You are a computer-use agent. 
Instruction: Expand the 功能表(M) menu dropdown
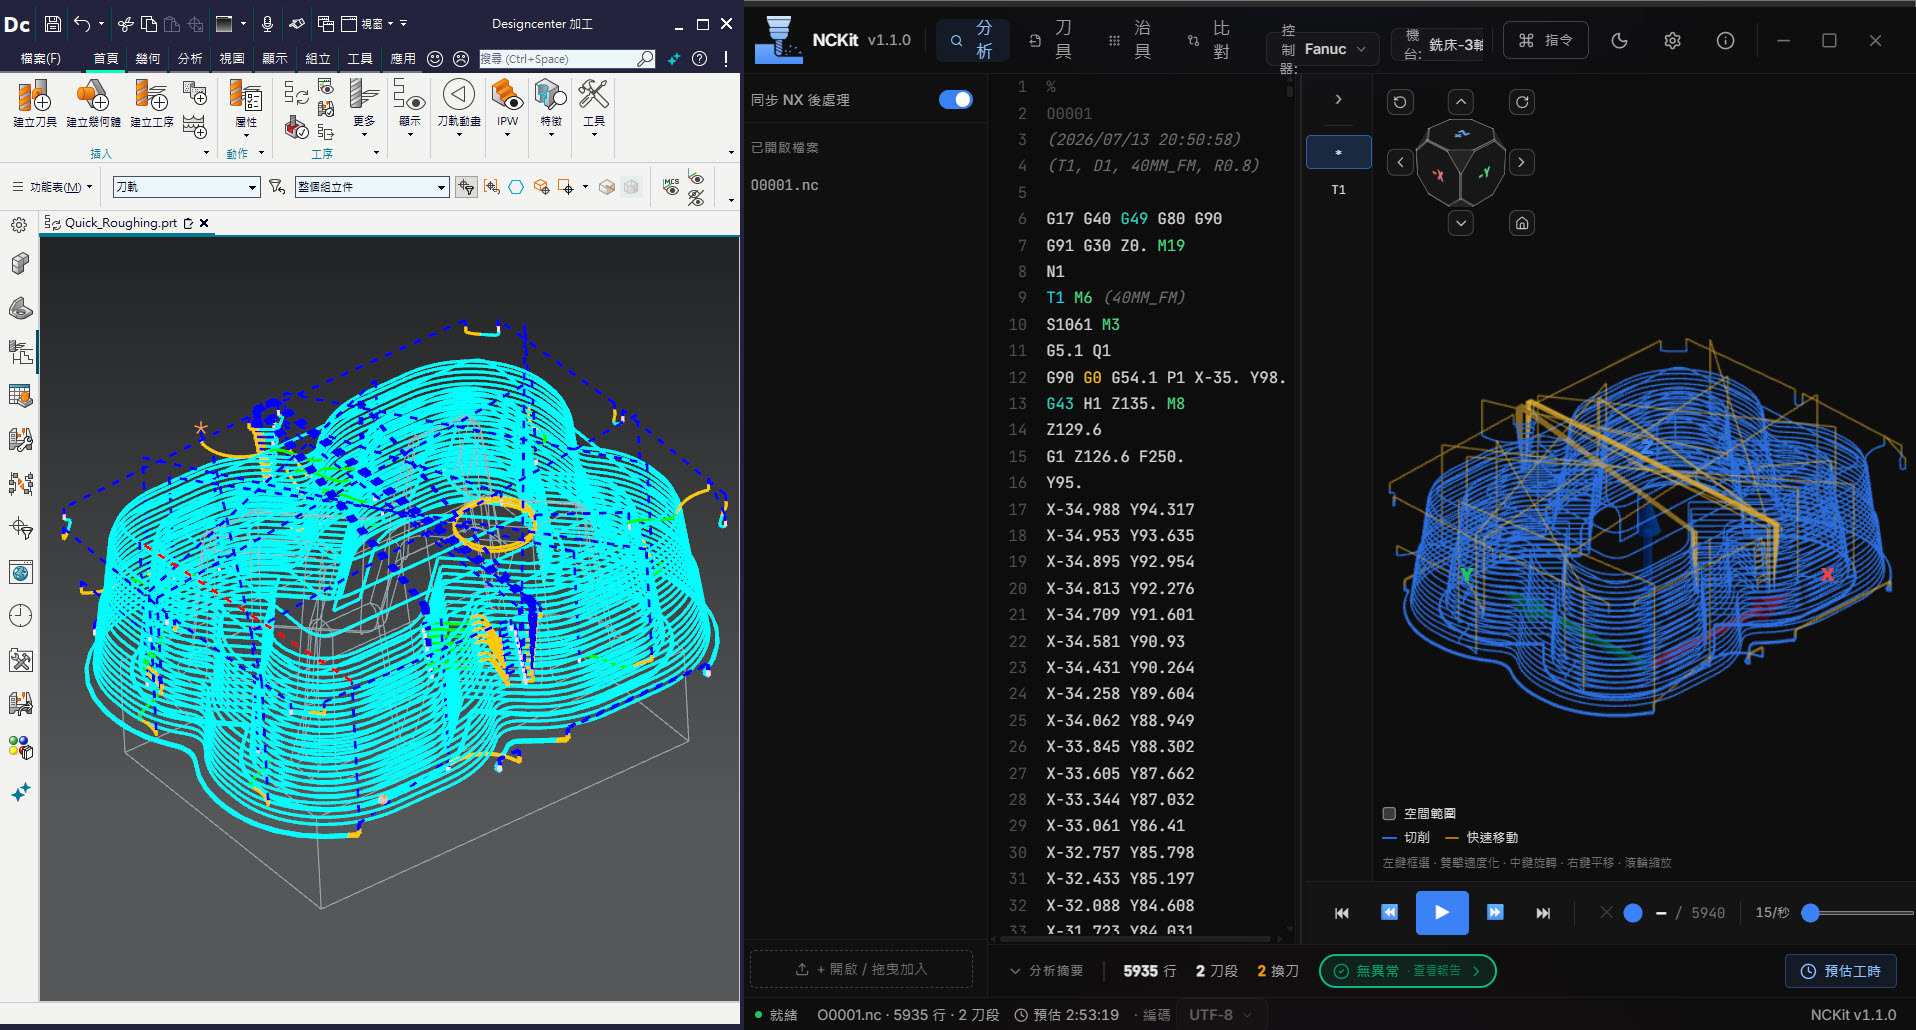(x=52, y=187)
